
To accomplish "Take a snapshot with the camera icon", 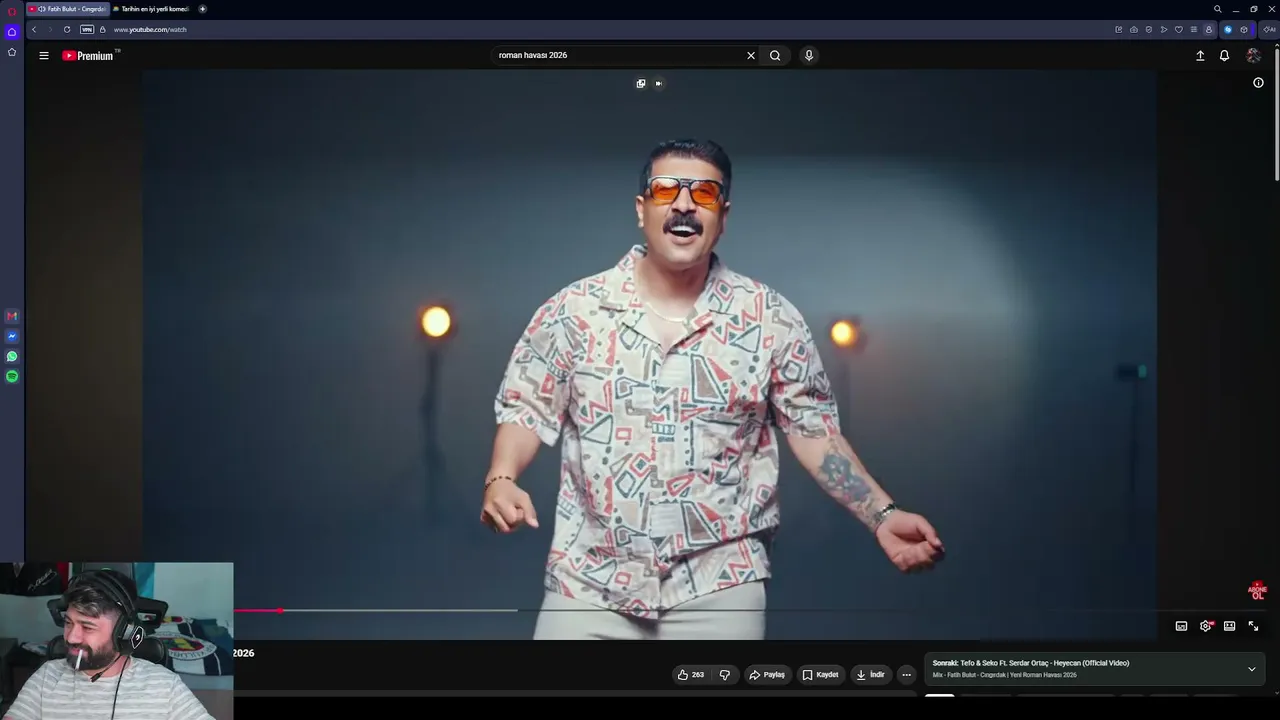I will click(1133, 30).
